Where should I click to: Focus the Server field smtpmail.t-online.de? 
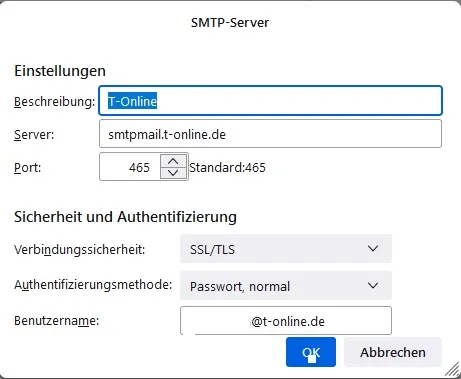270,134
